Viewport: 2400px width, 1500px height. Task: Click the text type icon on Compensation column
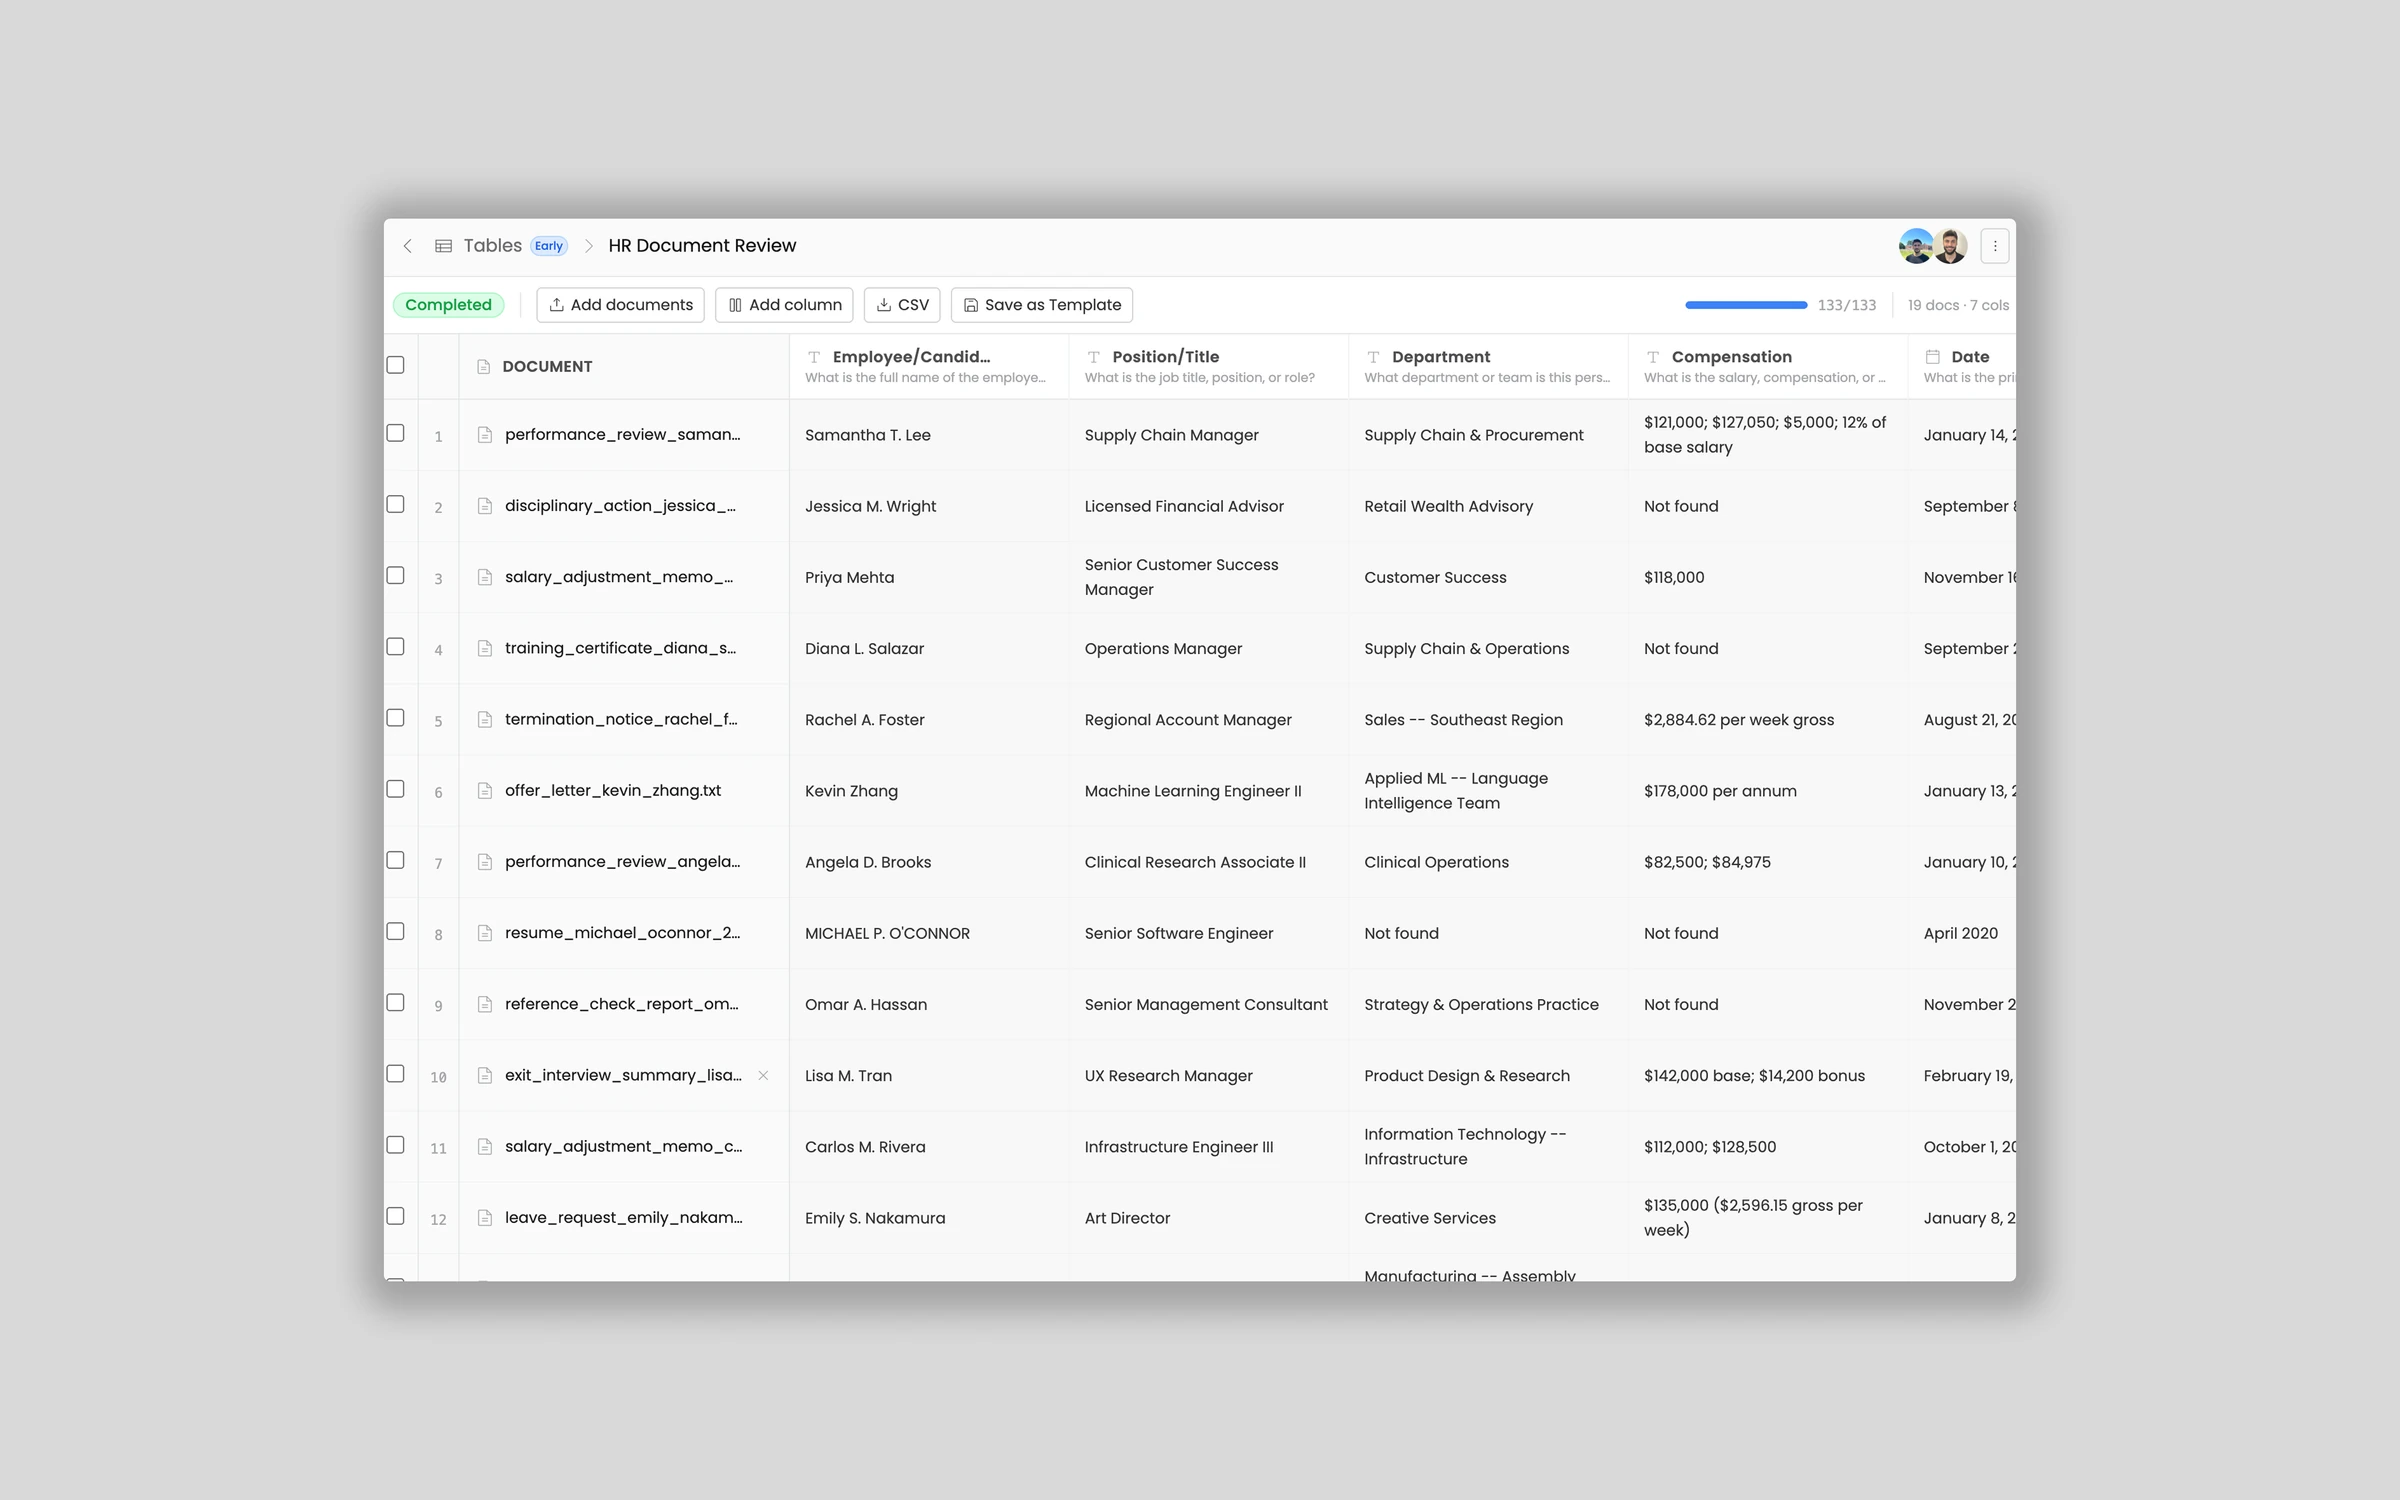pyautogui.click(x=1653, y=357)
